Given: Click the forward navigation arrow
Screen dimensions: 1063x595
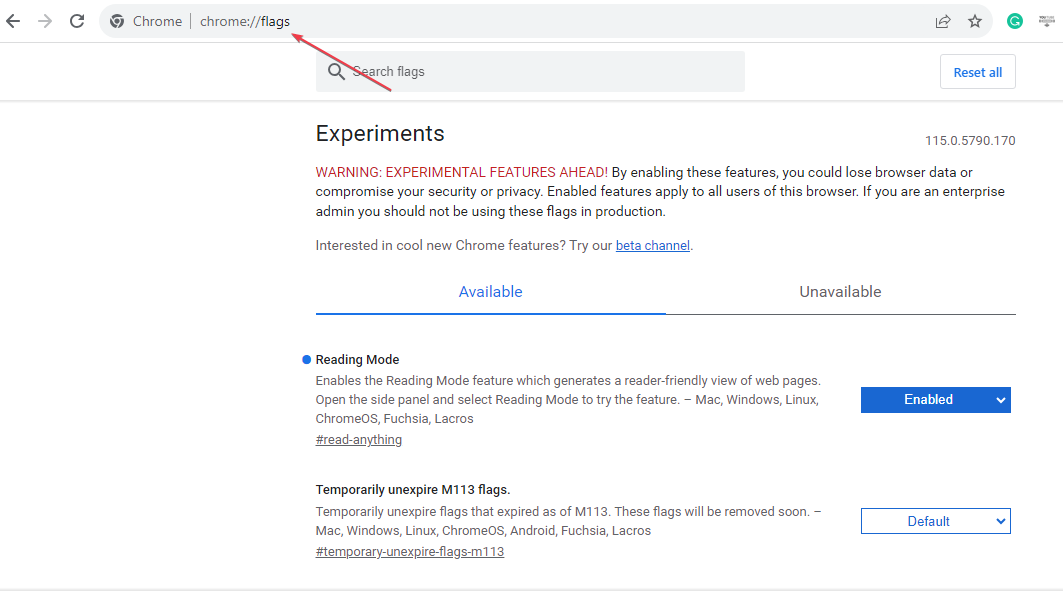Looking at the screenshot, I should click(x=45, y=21).
